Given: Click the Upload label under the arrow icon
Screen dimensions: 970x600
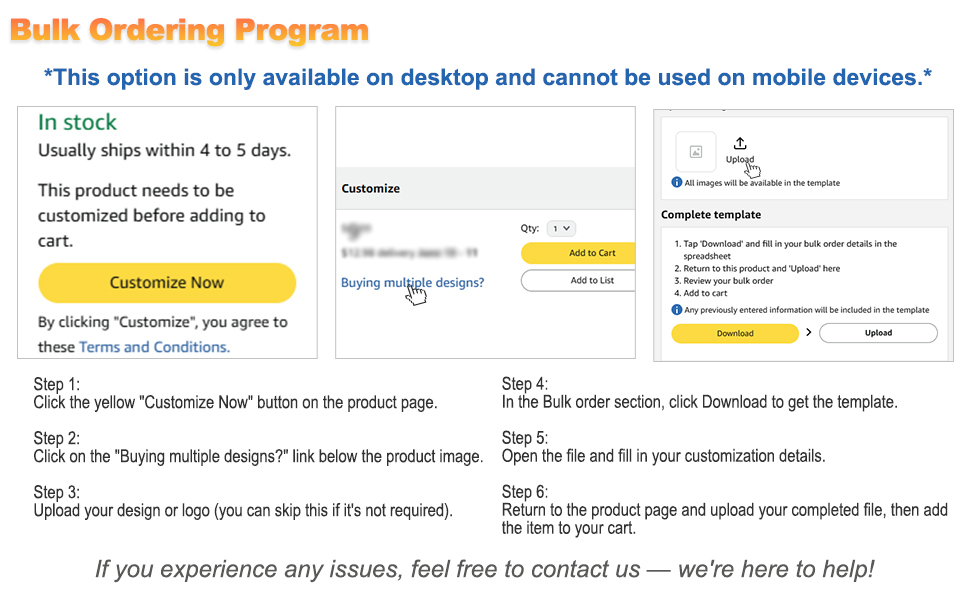Looking at the screenshot, I should [x=740, y=159].
